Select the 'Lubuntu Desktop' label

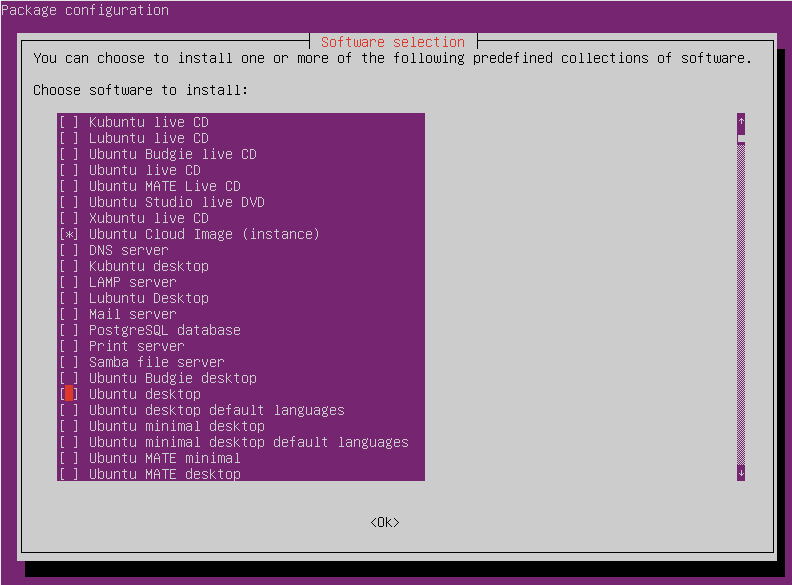pos(148,299)
